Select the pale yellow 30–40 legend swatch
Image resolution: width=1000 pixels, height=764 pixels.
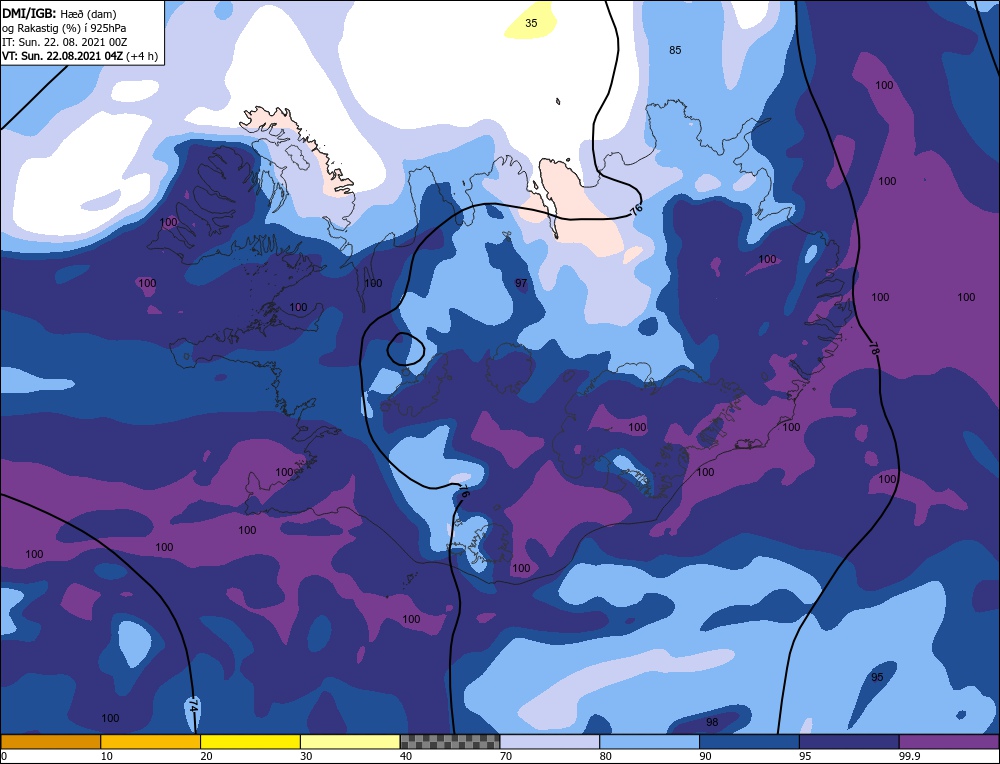(x=350, y=741)
